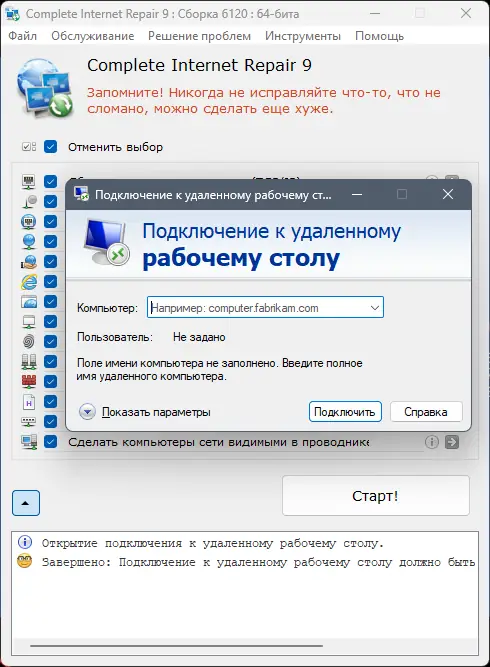Click the red firewall icon in the list

coord(29,381)
